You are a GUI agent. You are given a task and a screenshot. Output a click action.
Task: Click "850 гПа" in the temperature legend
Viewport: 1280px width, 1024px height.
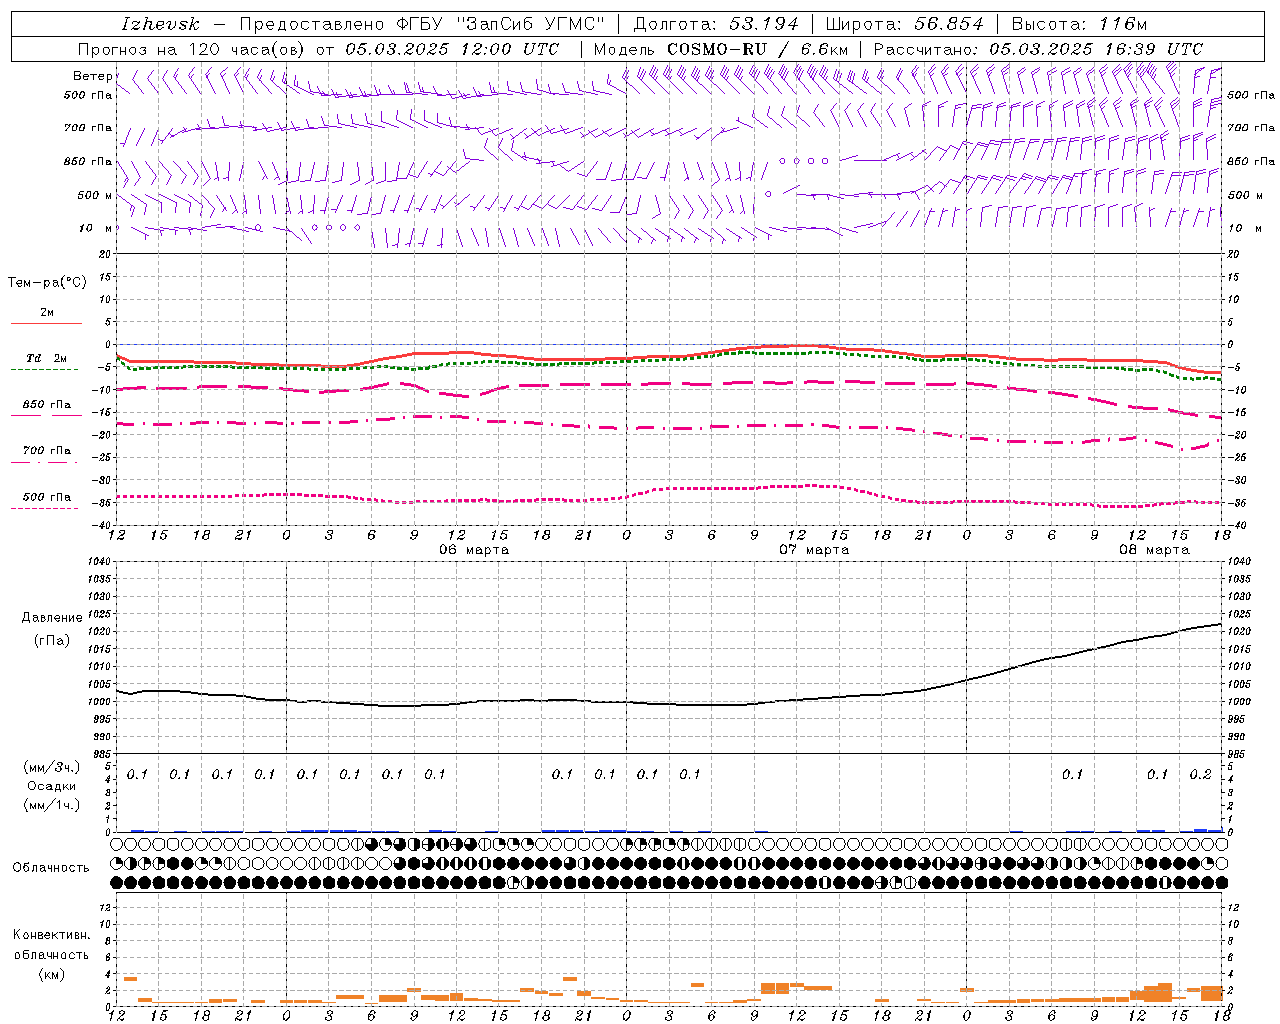click(47, 405)
